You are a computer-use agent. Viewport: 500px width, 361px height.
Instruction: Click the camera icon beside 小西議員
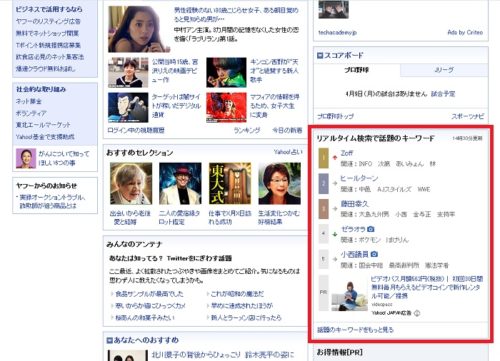(374, 254)
